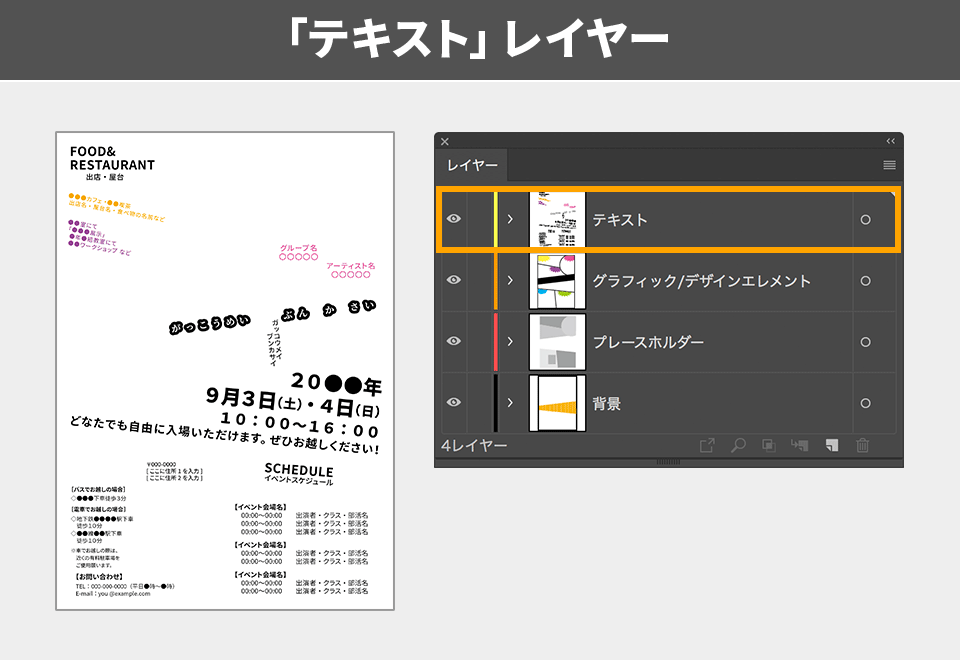Click the アーティスト名 pink text
This screenshot has width=960, height=660.
click(351, 266)
